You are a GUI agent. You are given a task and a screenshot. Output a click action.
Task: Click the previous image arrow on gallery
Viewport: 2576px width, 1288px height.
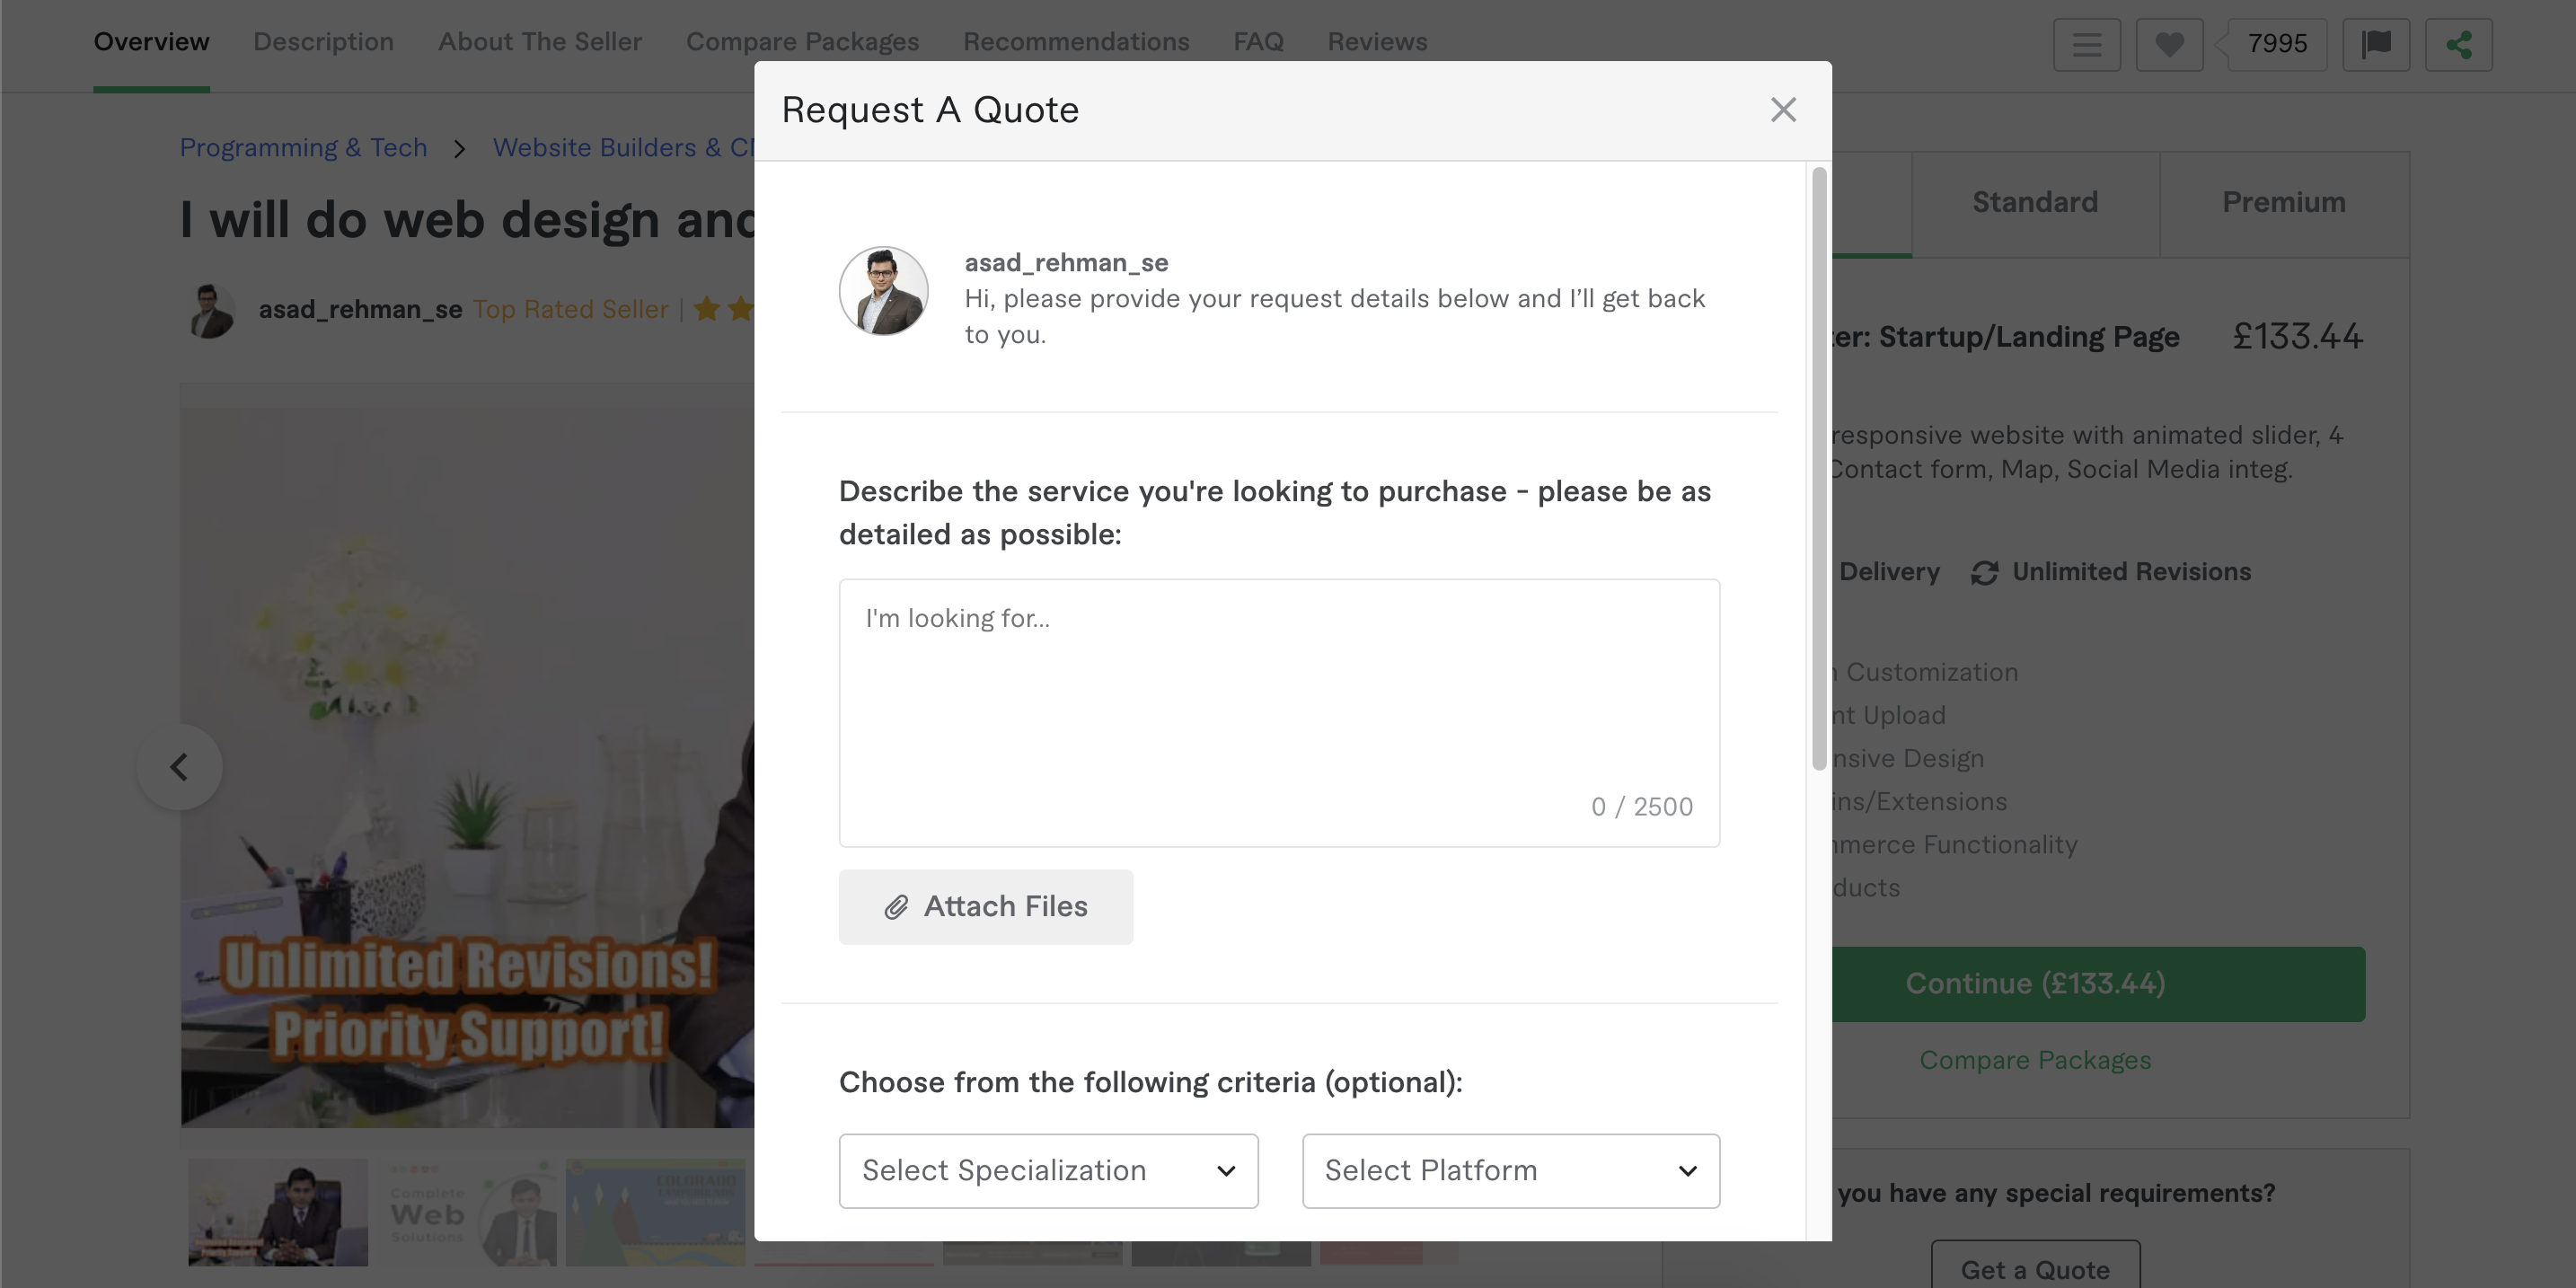coord(179,767)
